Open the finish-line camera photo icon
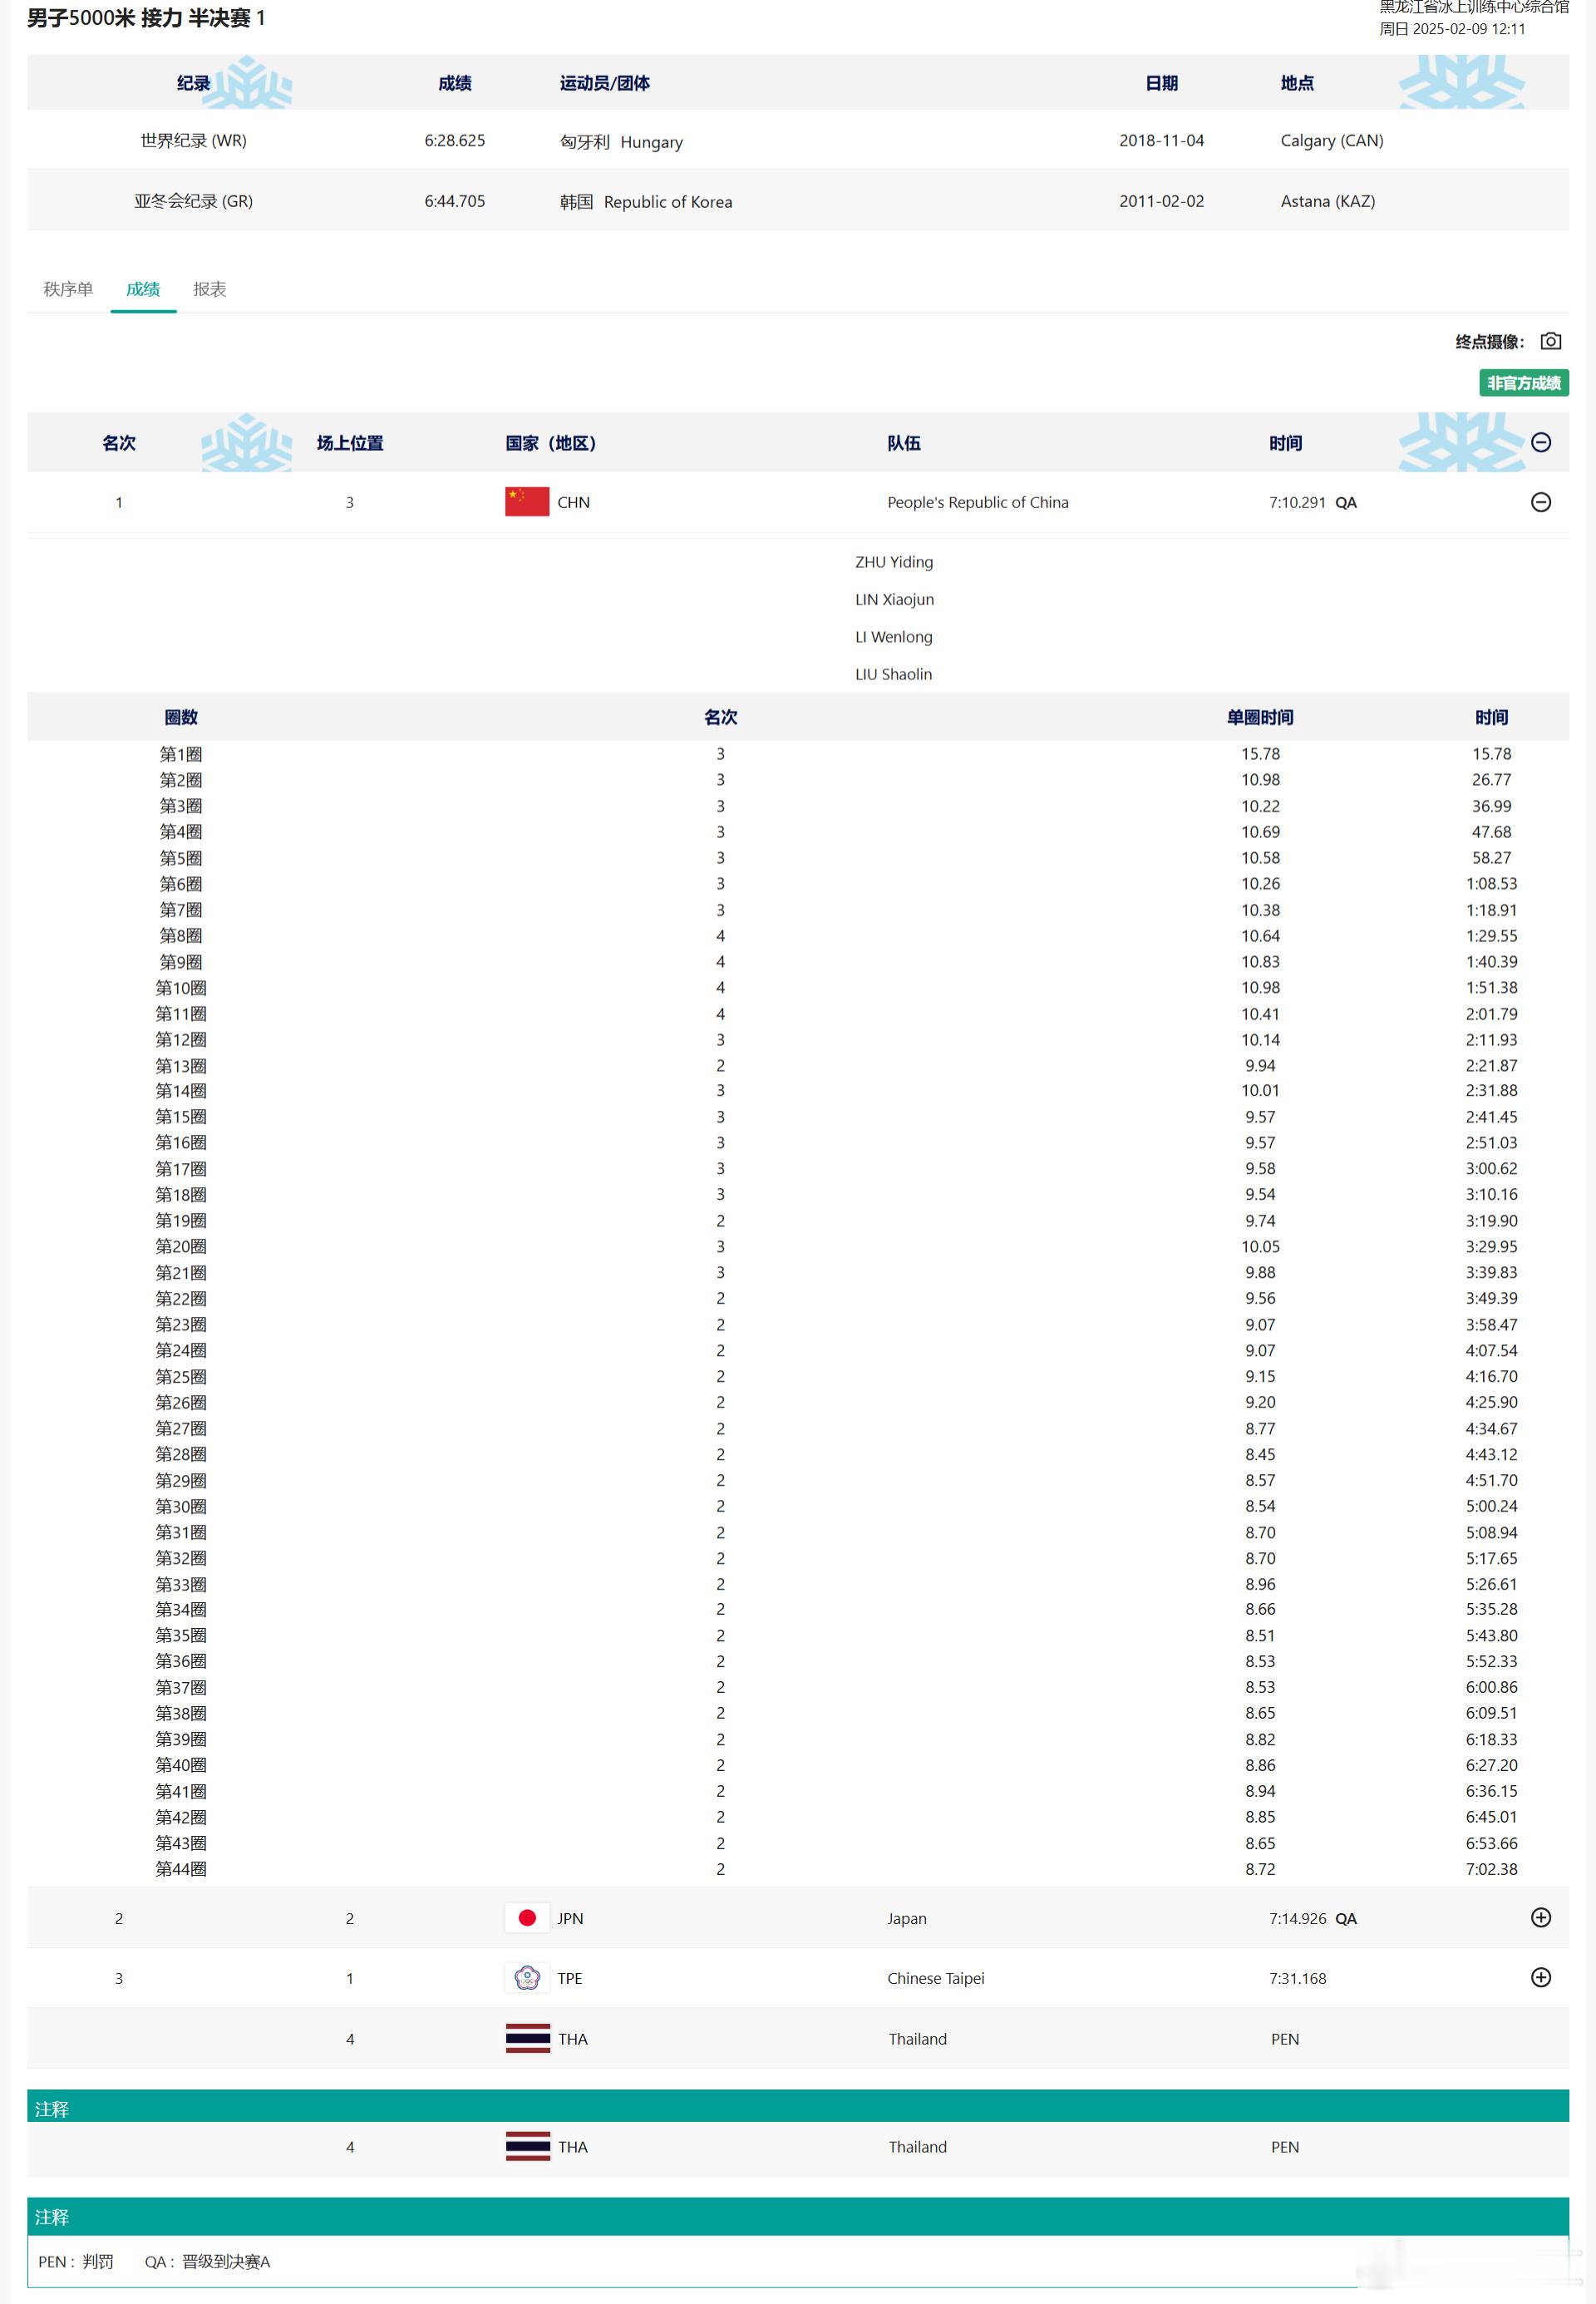The height and width of the screenshot is (2304, 1596). point(1550,341)
